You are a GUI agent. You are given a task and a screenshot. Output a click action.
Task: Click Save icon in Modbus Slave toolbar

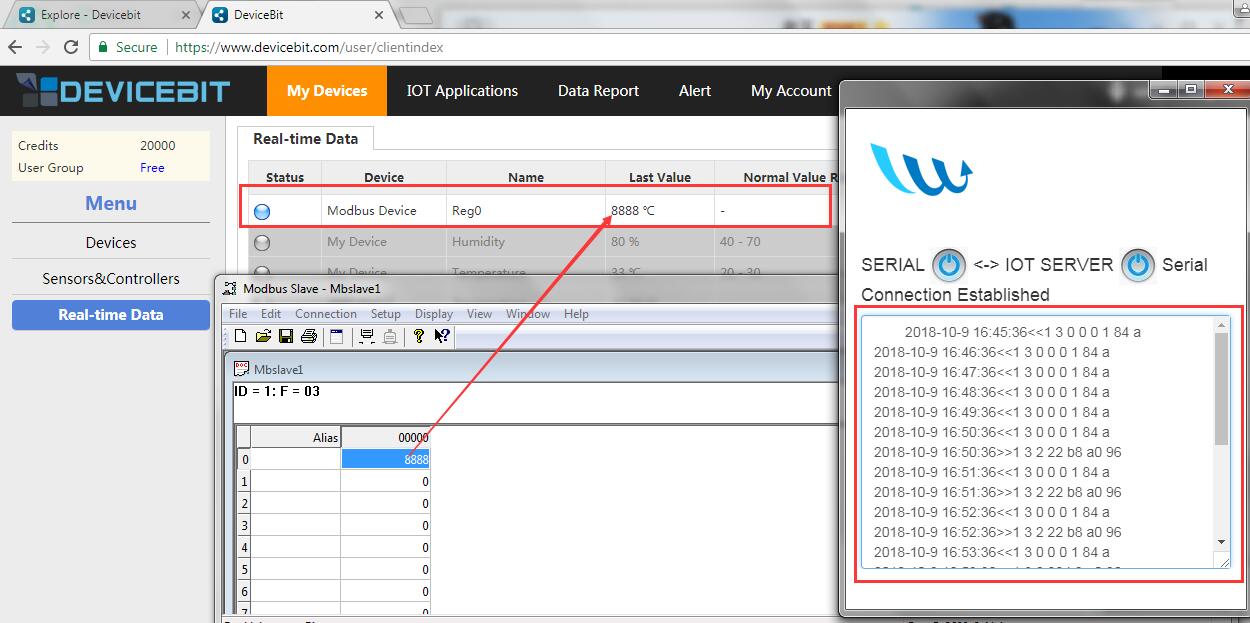(286, 336)
